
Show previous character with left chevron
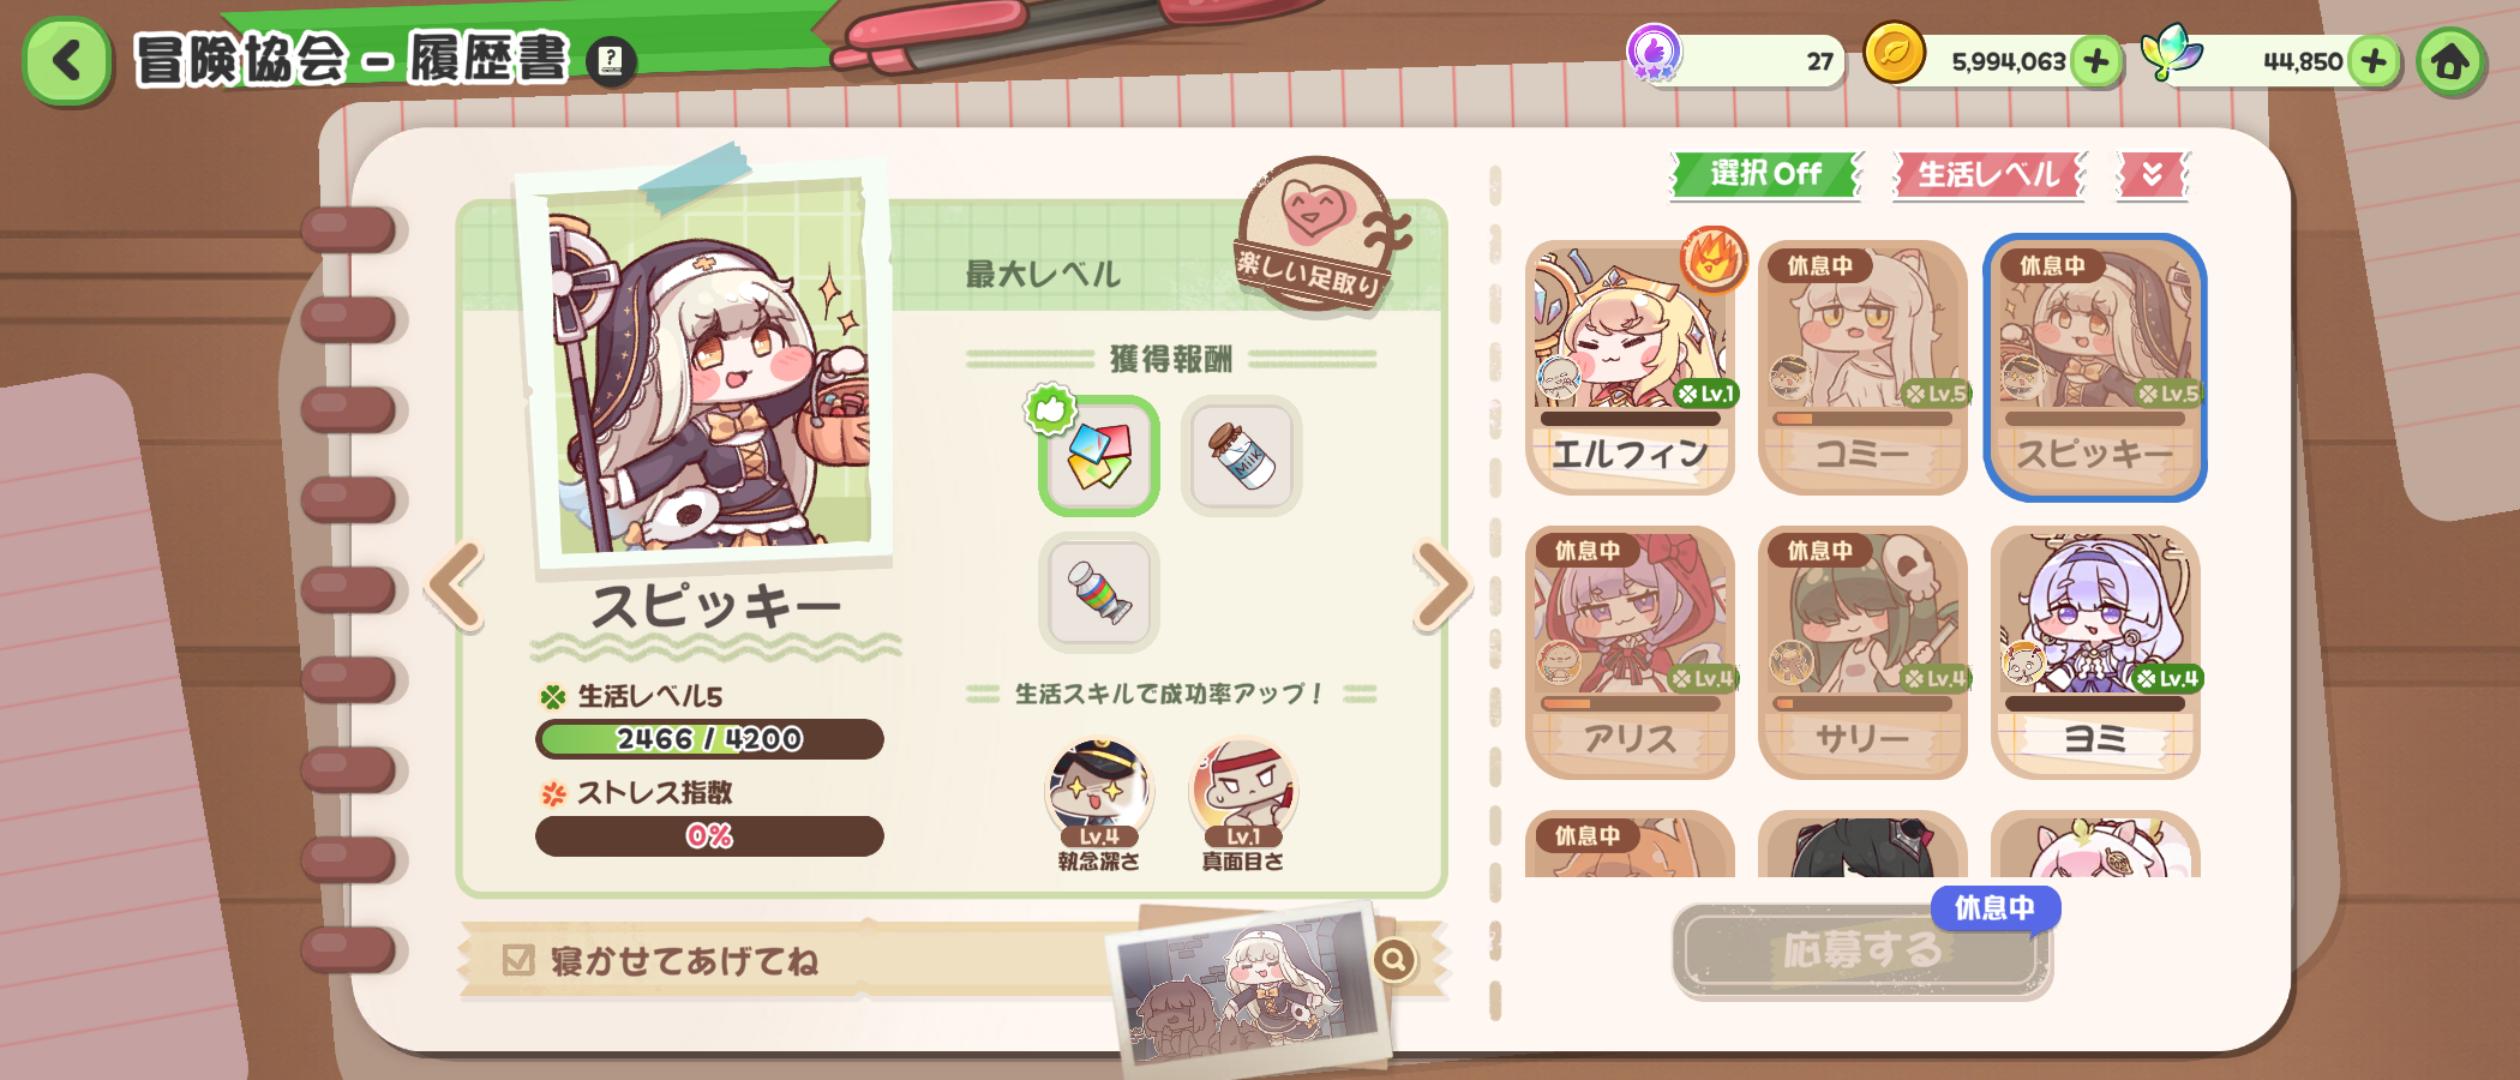456,587
